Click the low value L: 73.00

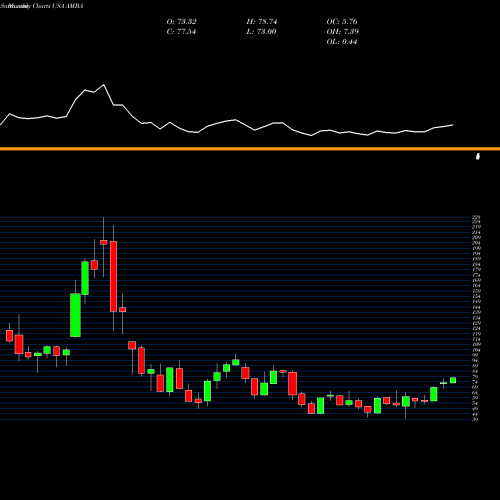point(261,32)
